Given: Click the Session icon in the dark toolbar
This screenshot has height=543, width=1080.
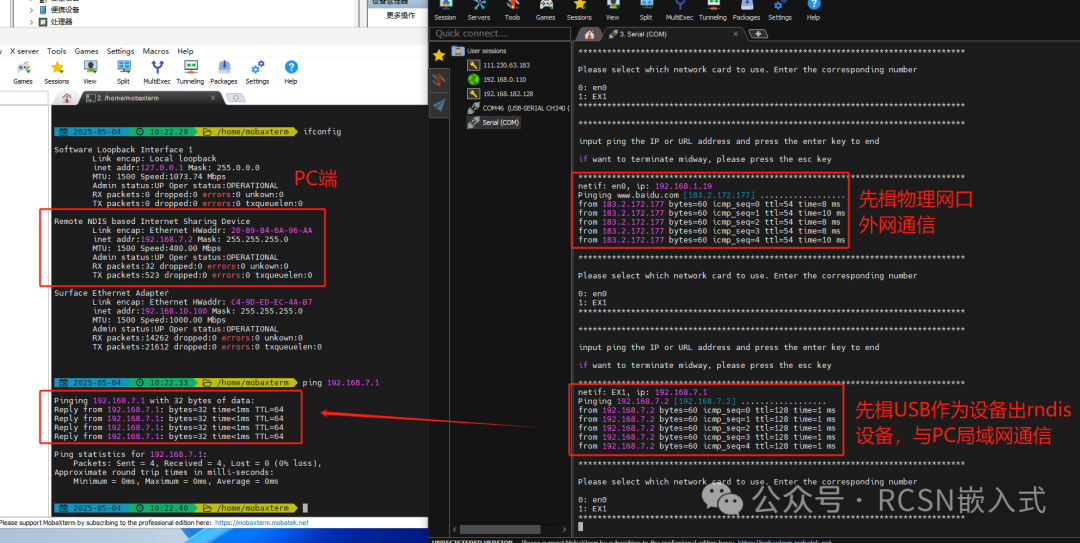Looking at the screenshot, I should point(445,10).
